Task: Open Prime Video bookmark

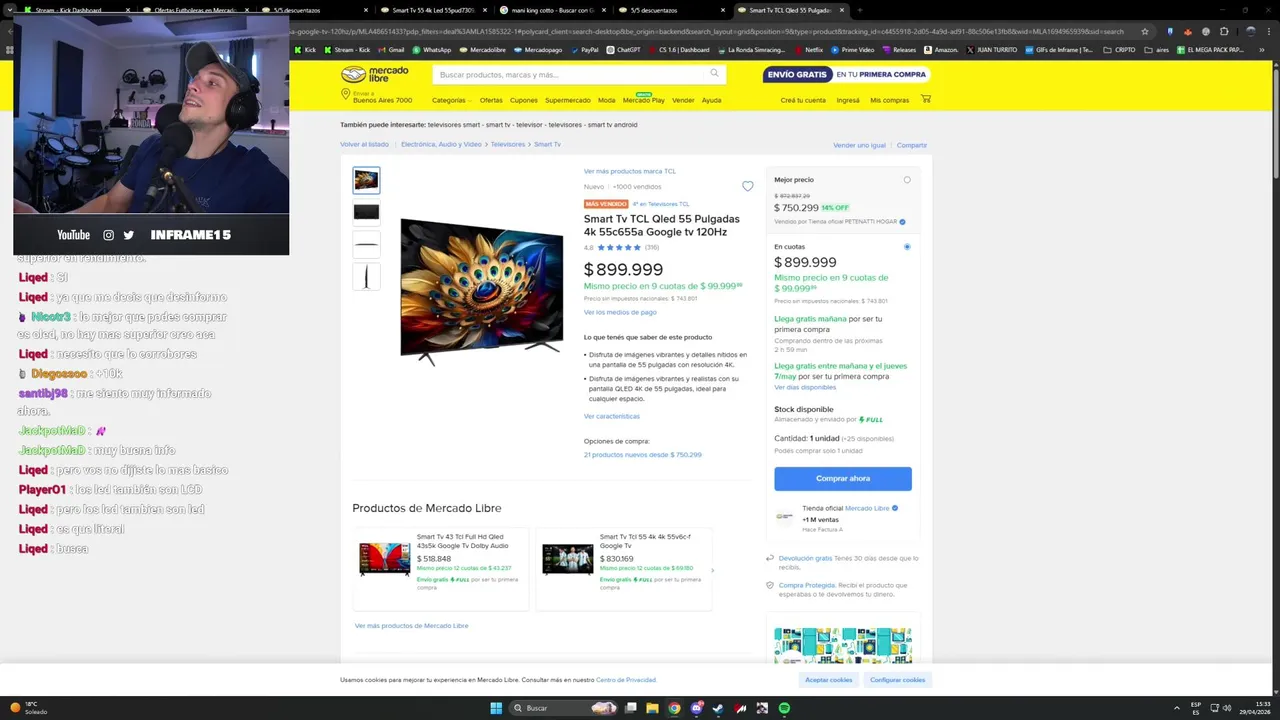Action: [x=852, y=49]
